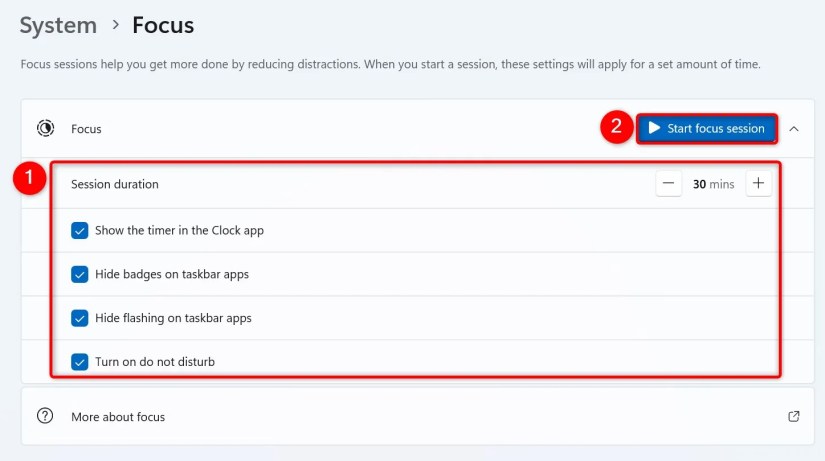Click the 30 mins duration value

click(713, 184)
